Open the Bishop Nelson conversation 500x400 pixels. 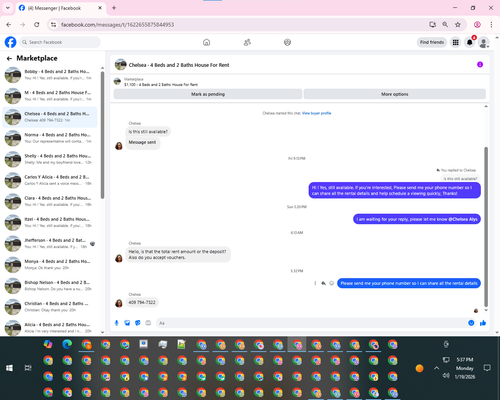coord(50,286)
